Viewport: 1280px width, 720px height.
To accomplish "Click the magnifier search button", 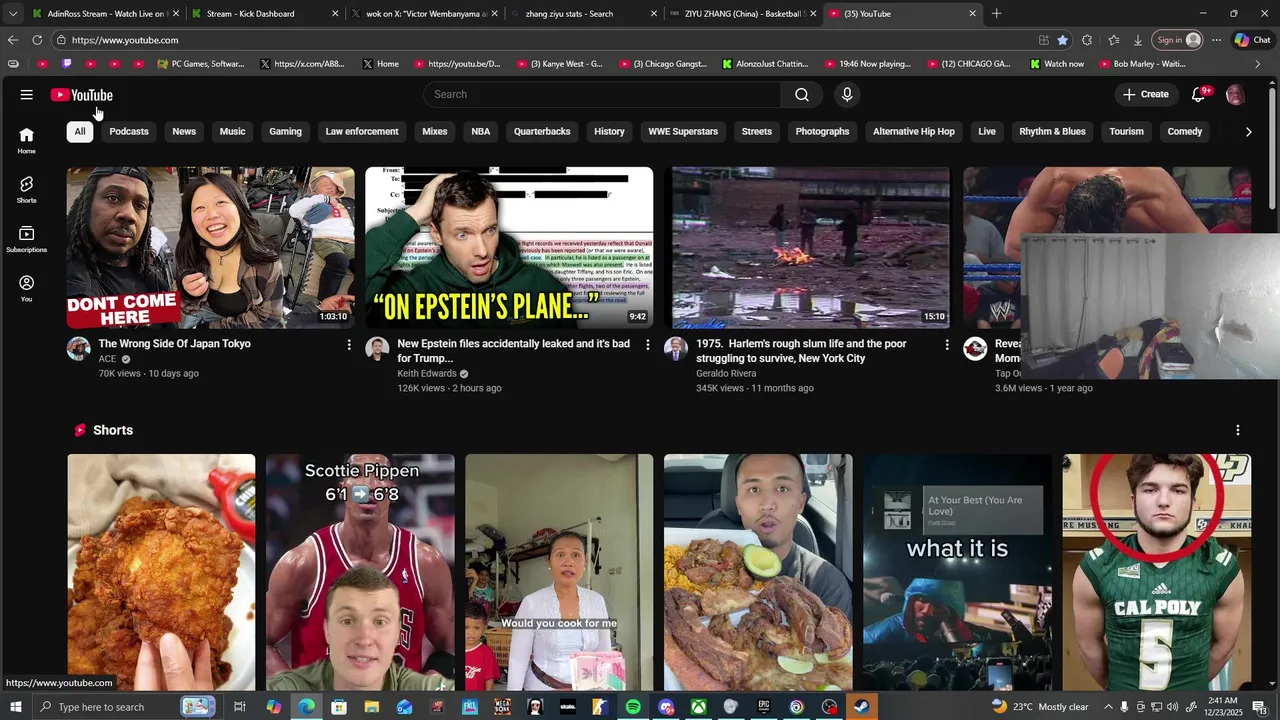I will click(802, 94).
